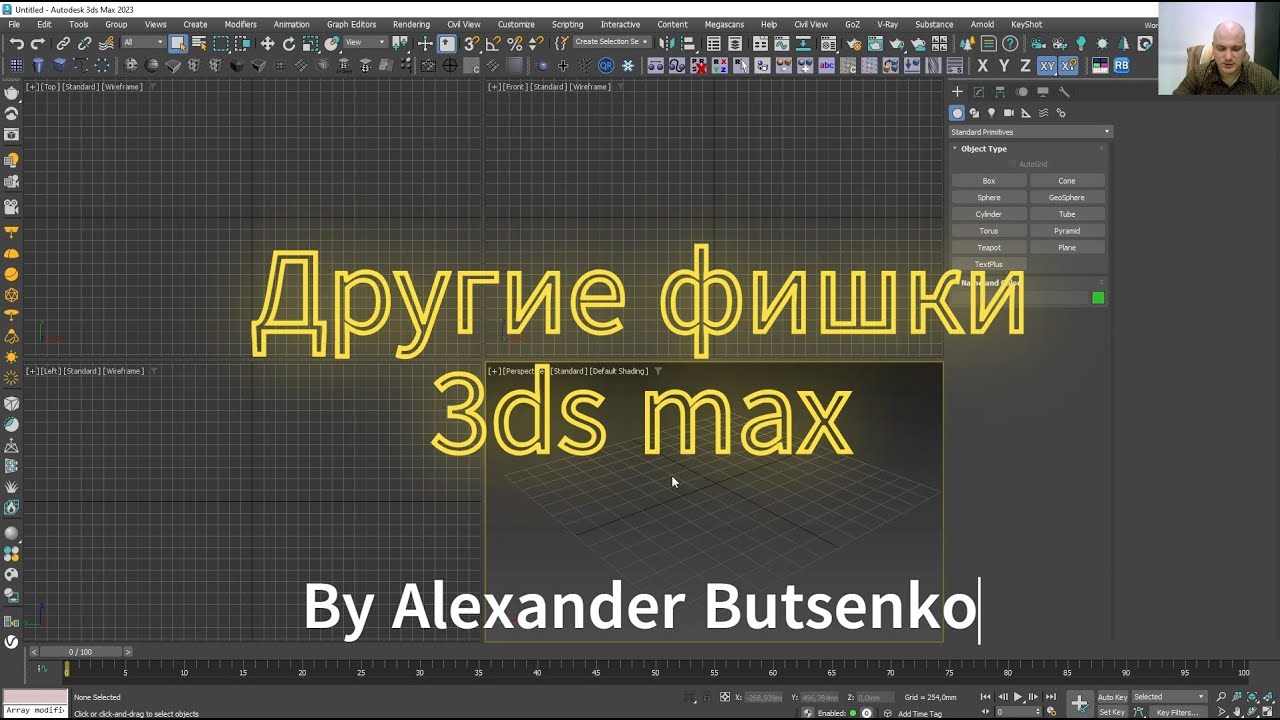
Task: Select the Link objects tool
Action: click(63, 44)
